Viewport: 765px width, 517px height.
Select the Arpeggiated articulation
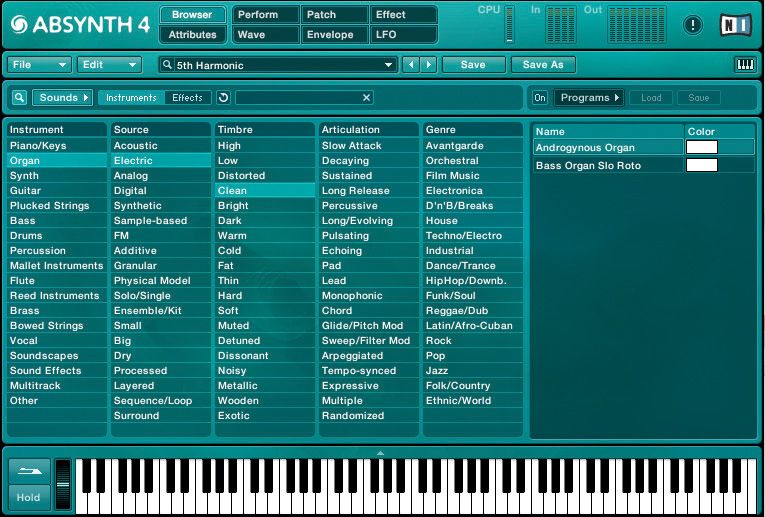tap(368, 356)
